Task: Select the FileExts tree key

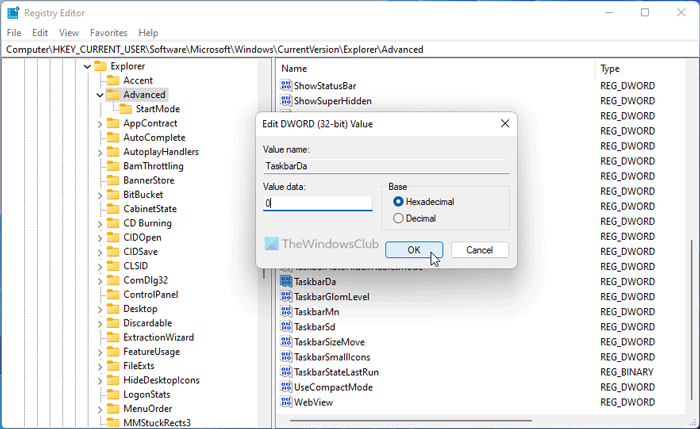Action: tap(138, 366)
